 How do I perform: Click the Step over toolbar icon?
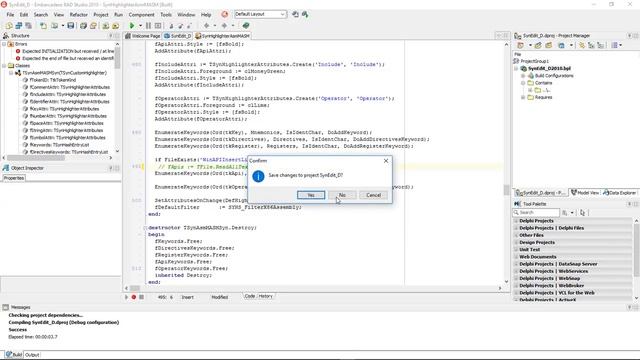[180, 26]
